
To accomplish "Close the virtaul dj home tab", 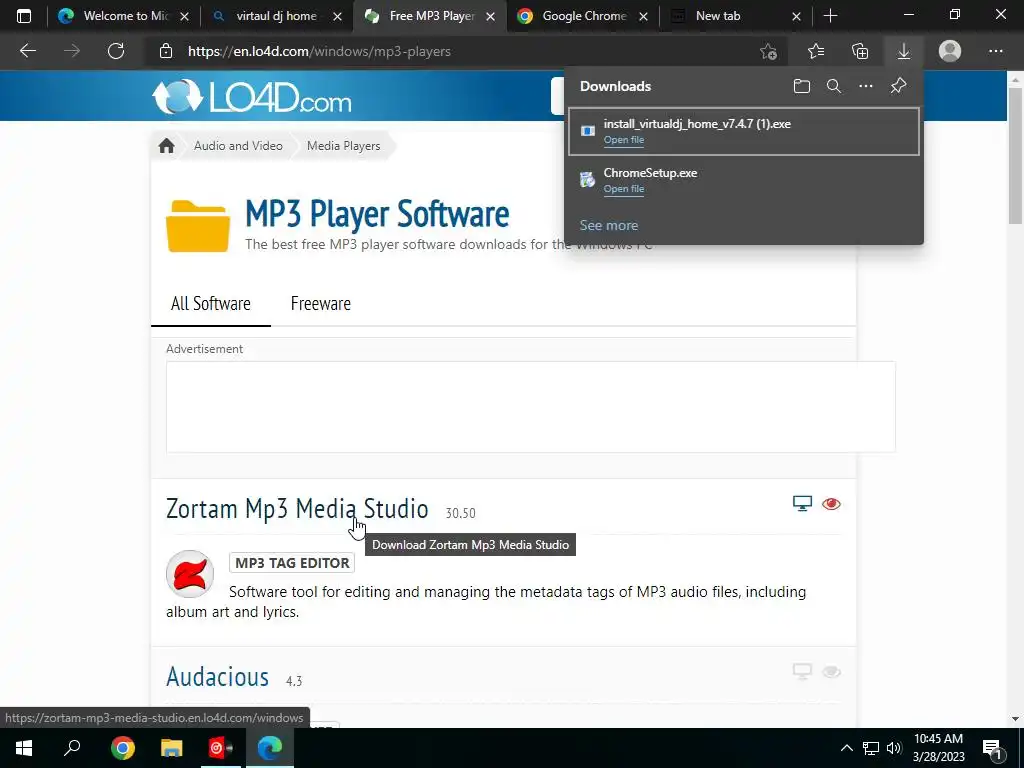I will tap(337, 16).
